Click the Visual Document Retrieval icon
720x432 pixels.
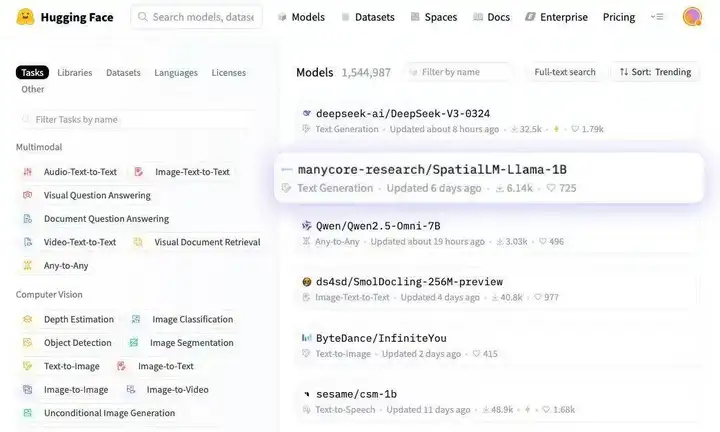coord(138,242)
